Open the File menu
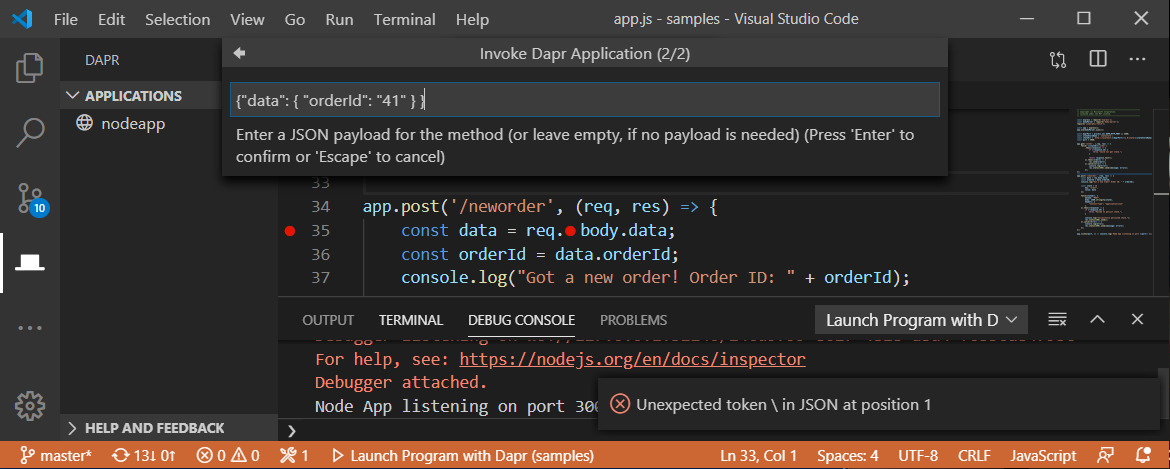Image resolution: width=1170 pixels, height=469 pixels. [66, 19]
